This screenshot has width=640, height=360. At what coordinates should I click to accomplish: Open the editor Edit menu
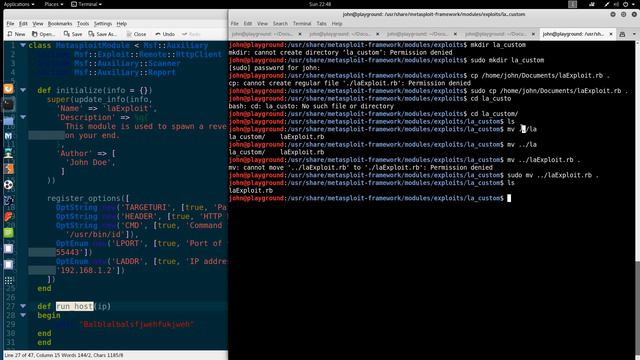(x=23, y=24)
